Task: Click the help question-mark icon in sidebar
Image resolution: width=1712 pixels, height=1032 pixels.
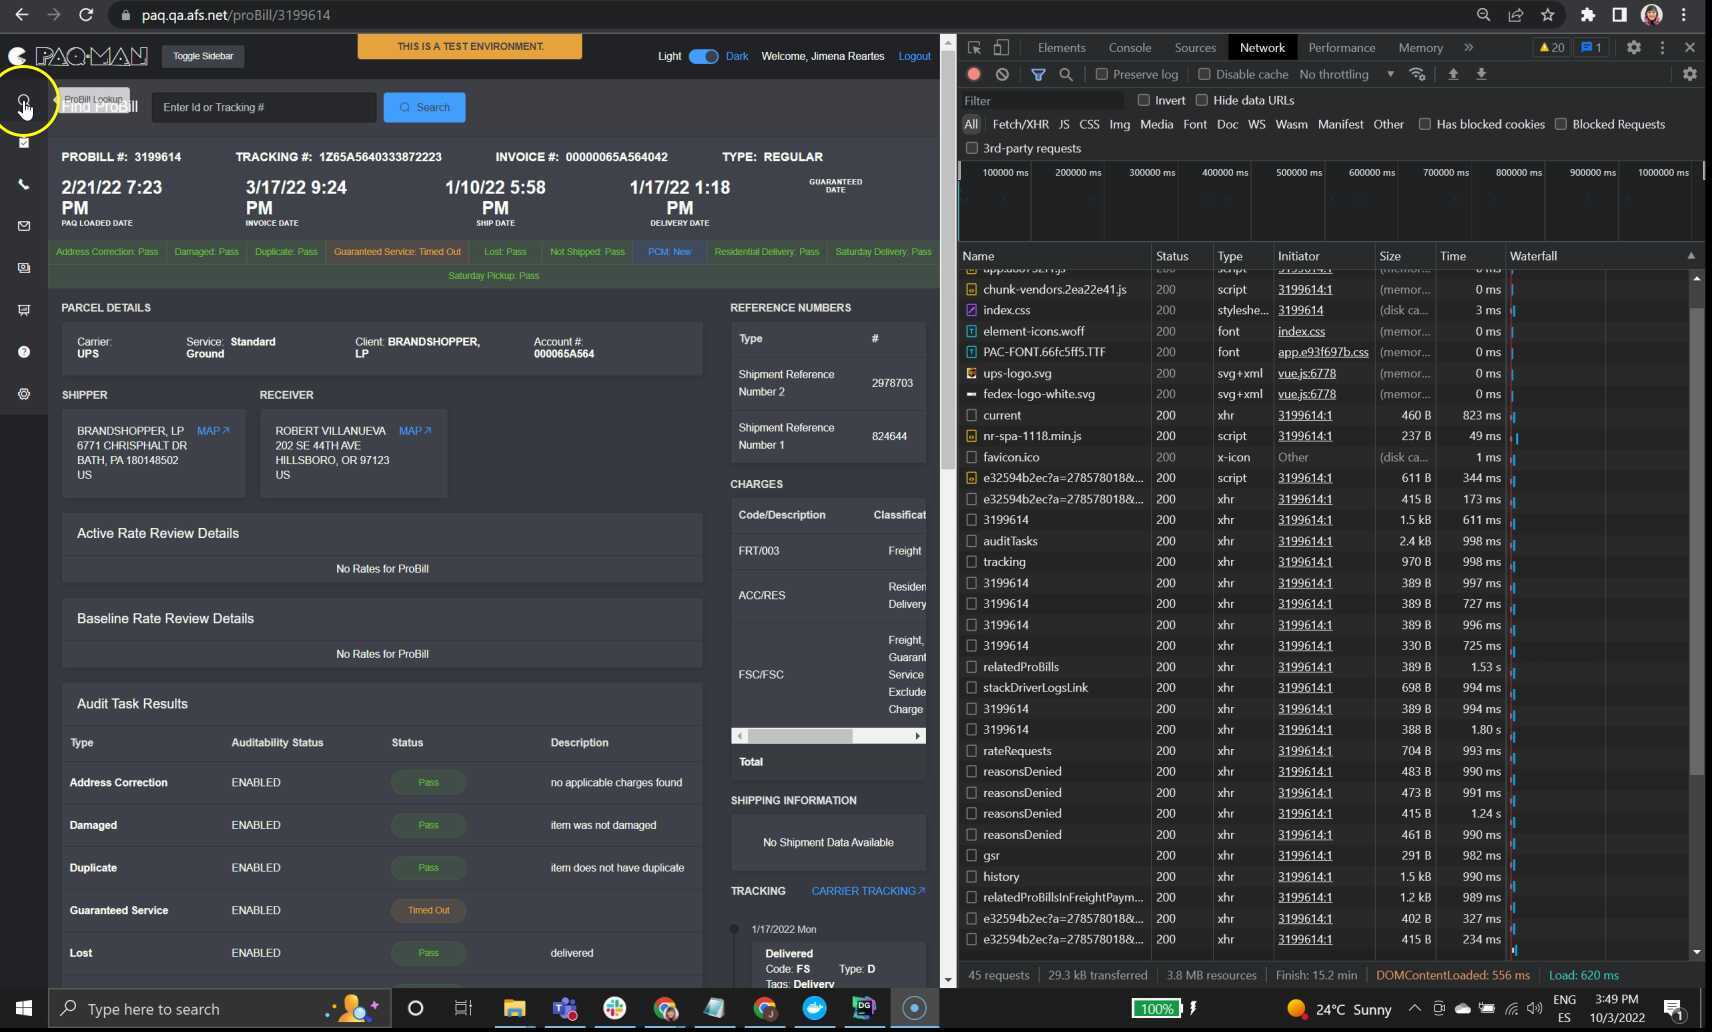Action: tap(23, 352)
